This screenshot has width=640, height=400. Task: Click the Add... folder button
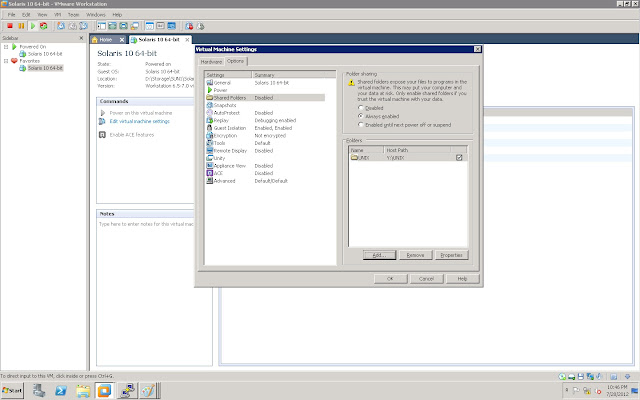coord(379,255)
